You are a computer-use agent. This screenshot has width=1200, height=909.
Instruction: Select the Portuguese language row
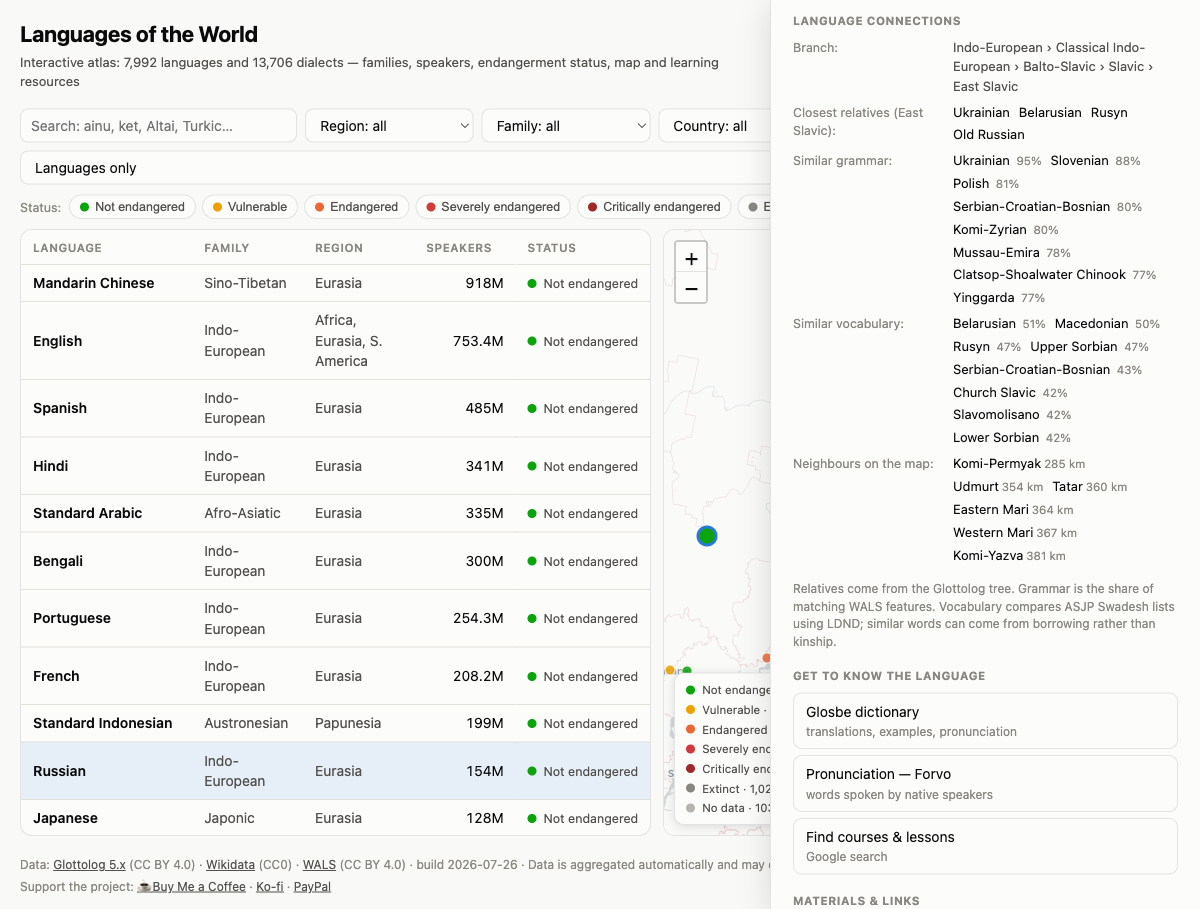(x=336, y=618)
